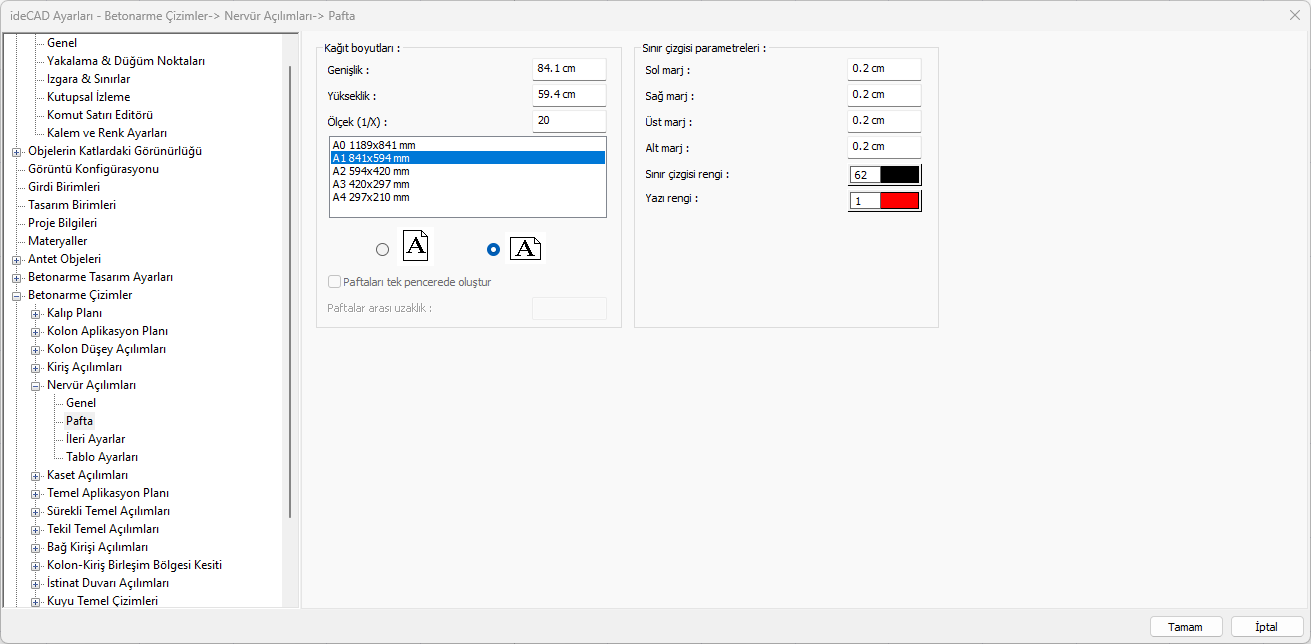
Task: Collapse the Nervür Açılımları tree node
Action: click(35, 386)
